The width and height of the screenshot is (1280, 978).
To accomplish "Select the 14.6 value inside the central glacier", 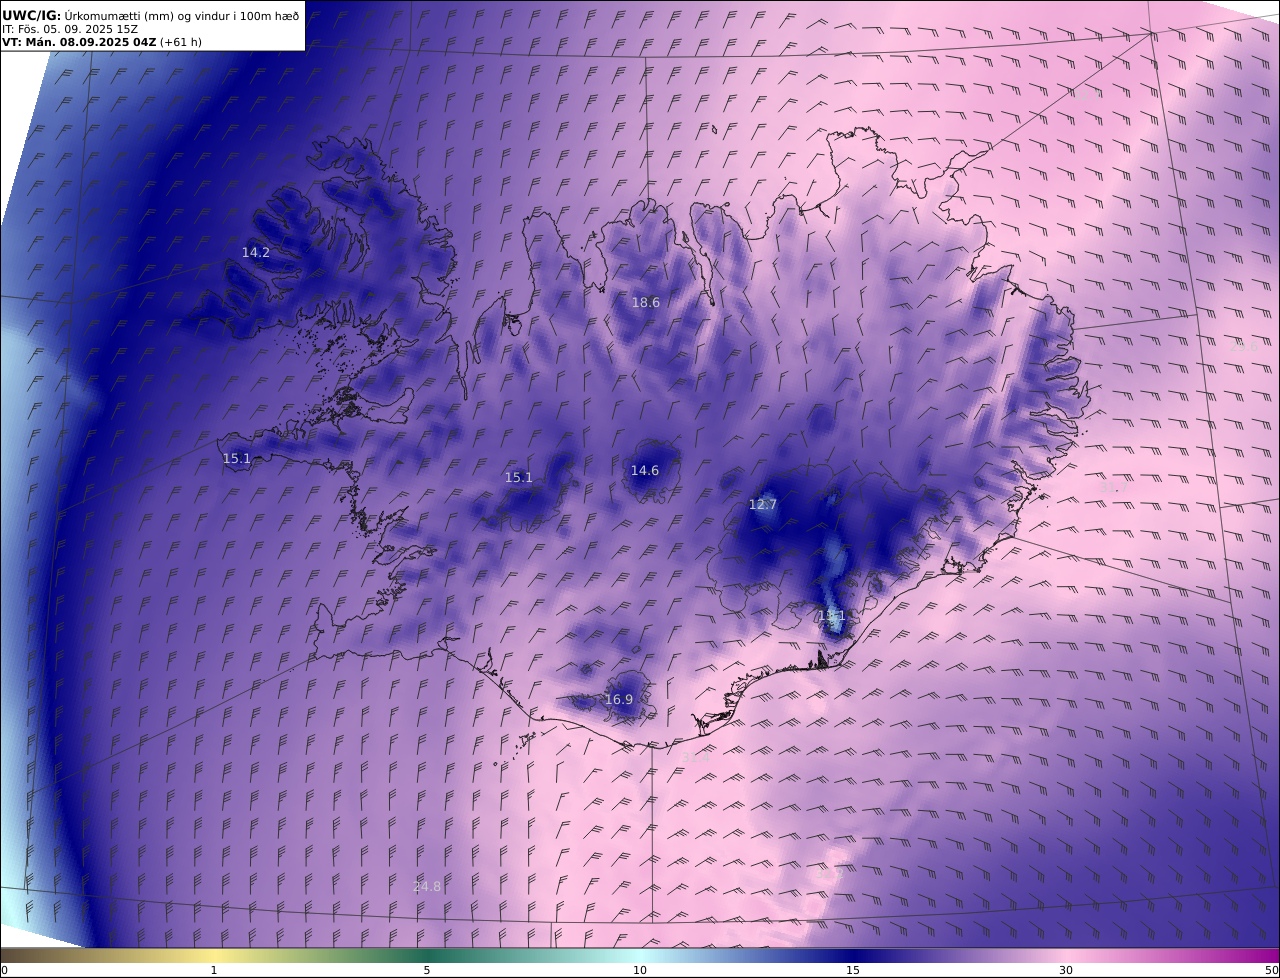I will pyautogui.click(x=645, y=471).
